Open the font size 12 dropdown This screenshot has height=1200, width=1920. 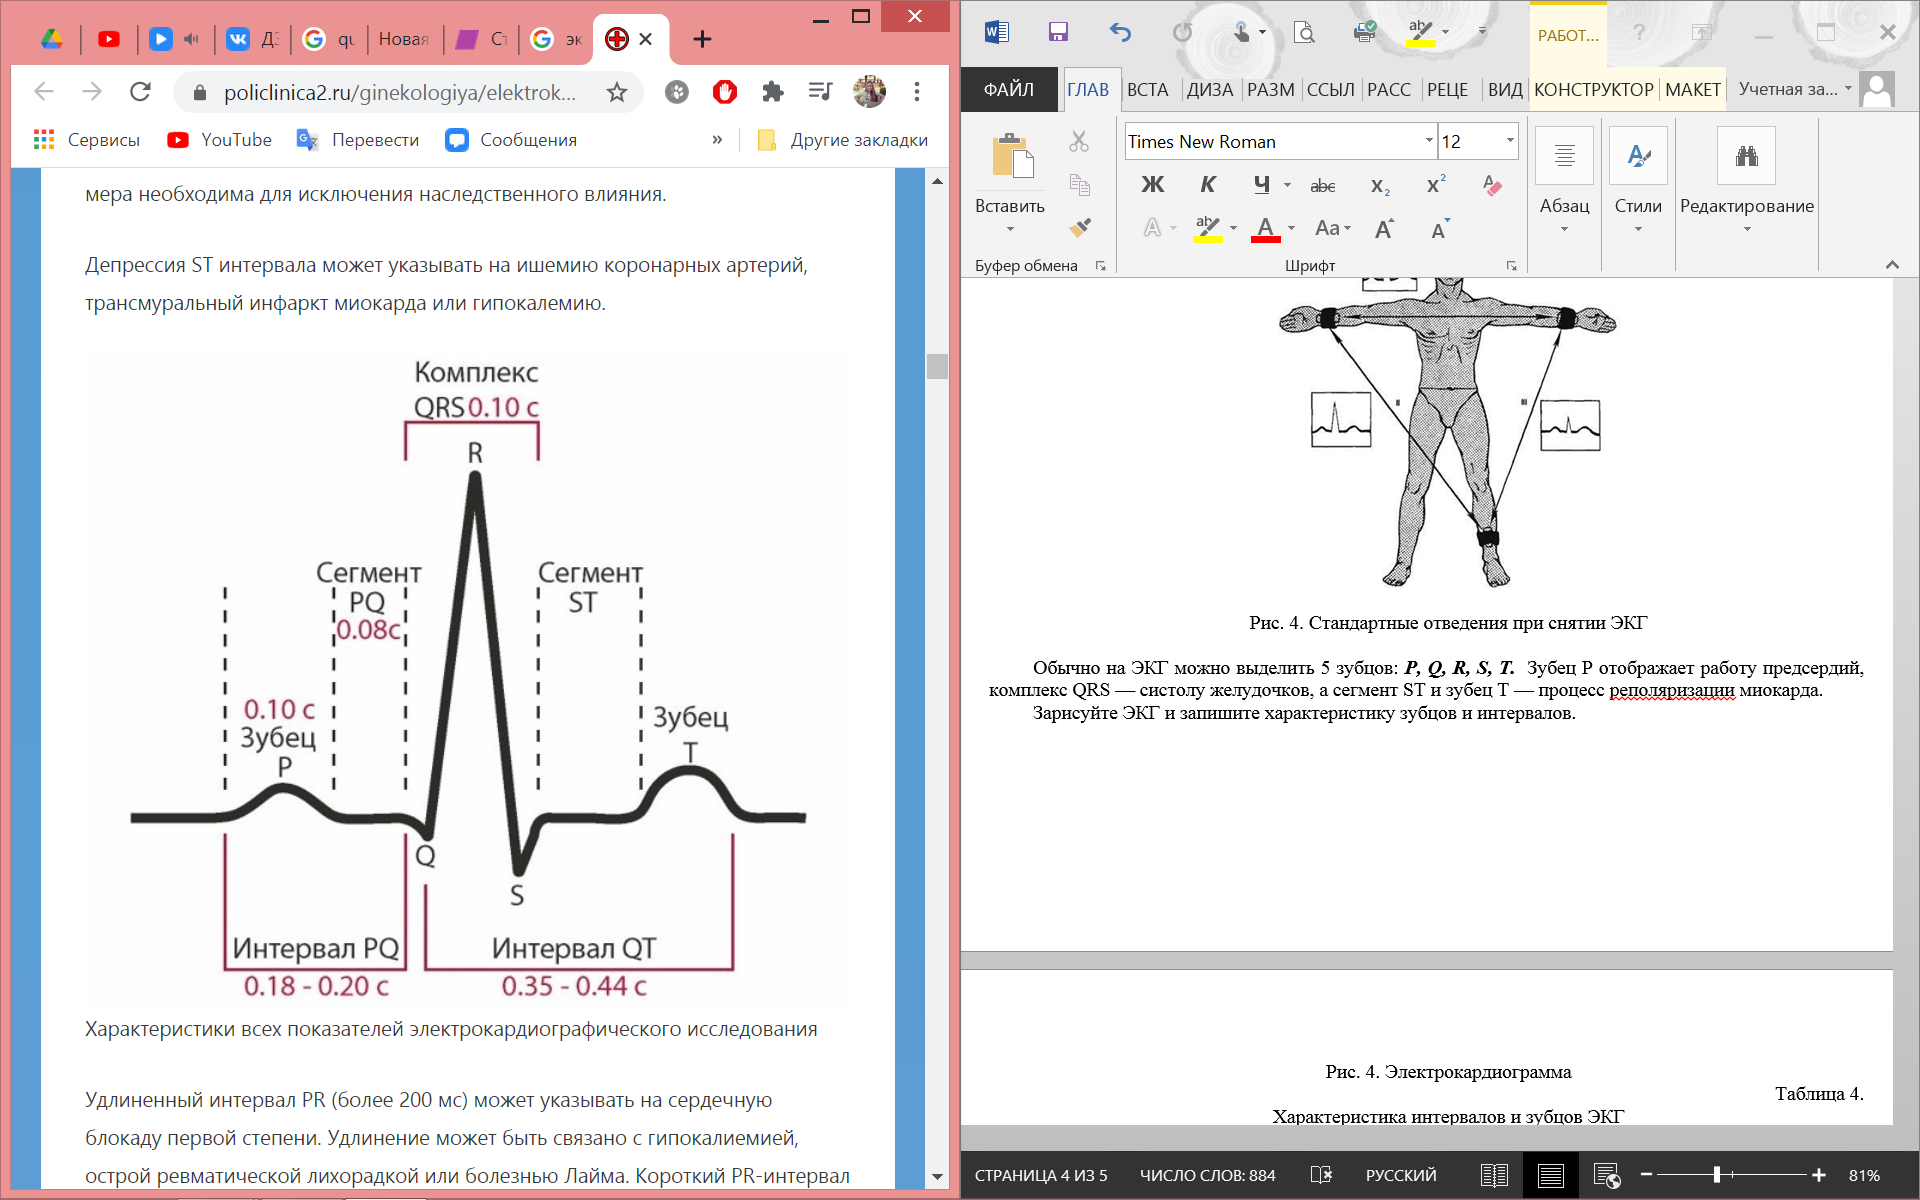1510,141
